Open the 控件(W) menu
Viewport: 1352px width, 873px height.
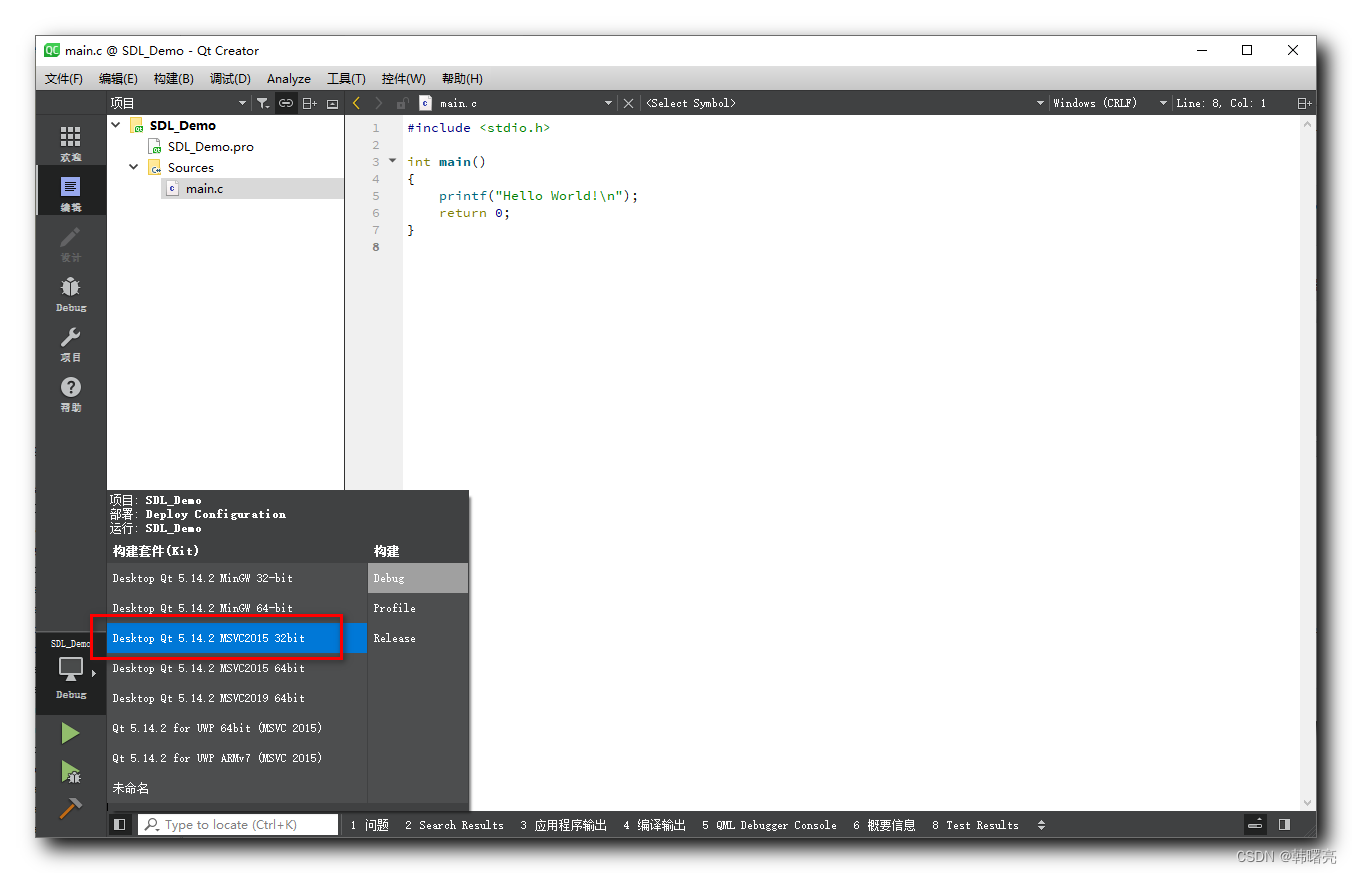pos(404,78)
